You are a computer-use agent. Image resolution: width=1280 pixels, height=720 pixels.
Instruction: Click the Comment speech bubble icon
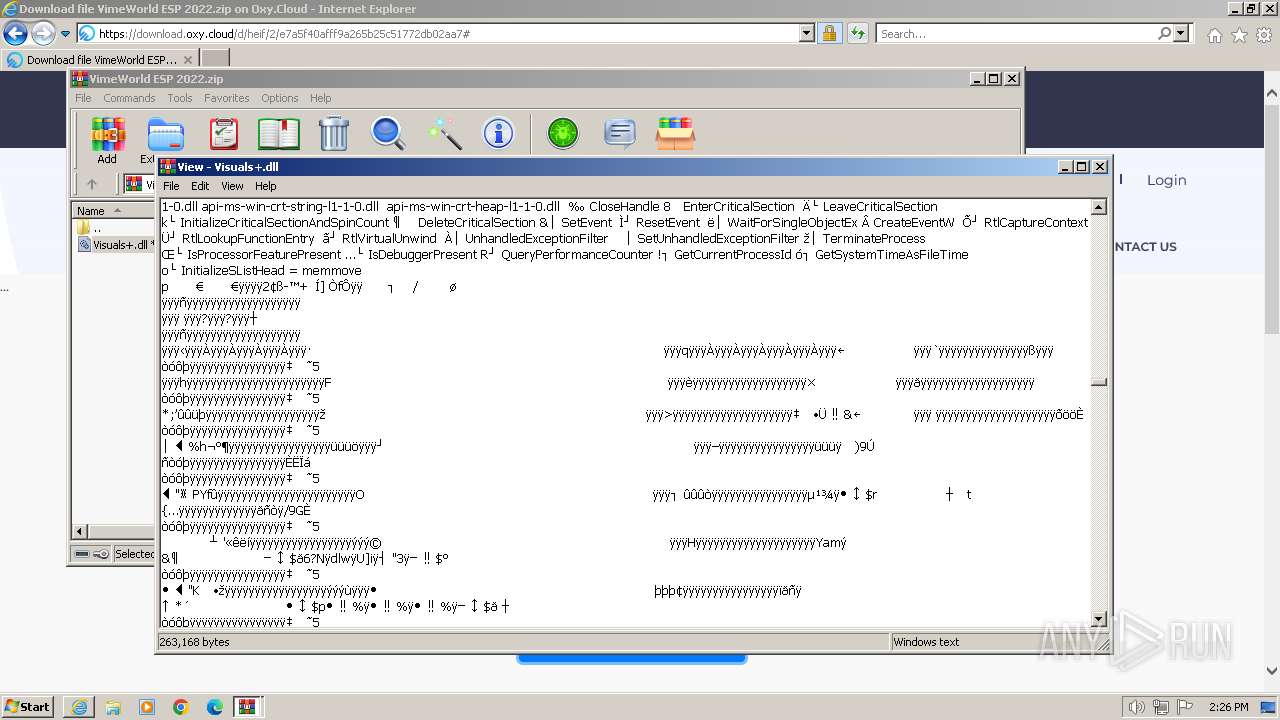[620, 134]
